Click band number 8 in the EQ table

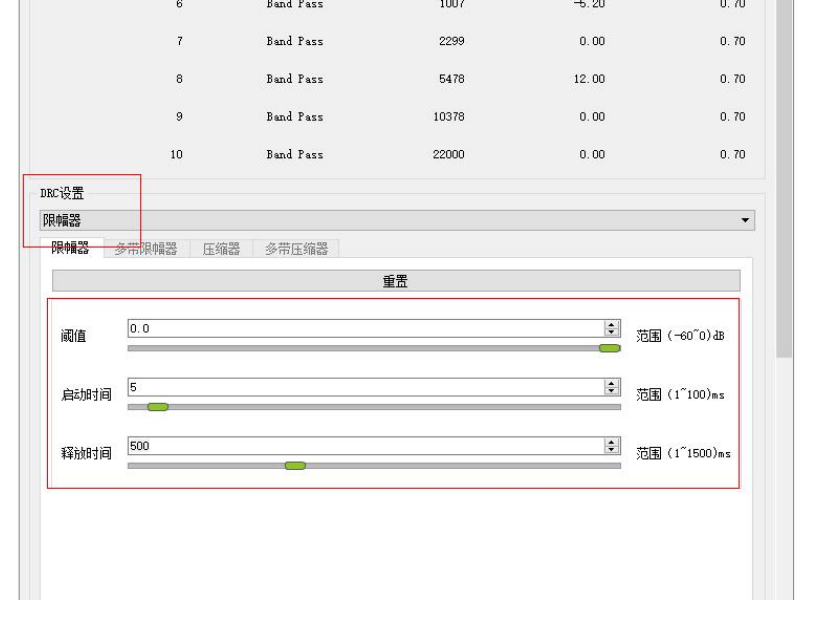(179, 79)
